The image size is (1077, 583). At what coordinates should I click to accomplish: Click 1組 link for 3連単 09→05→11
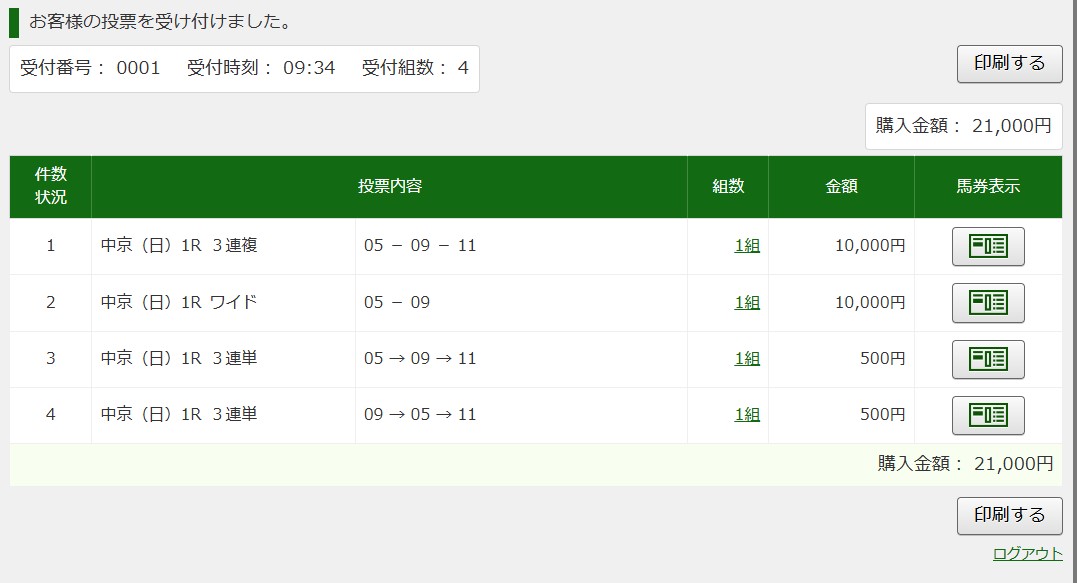(747, 415)
